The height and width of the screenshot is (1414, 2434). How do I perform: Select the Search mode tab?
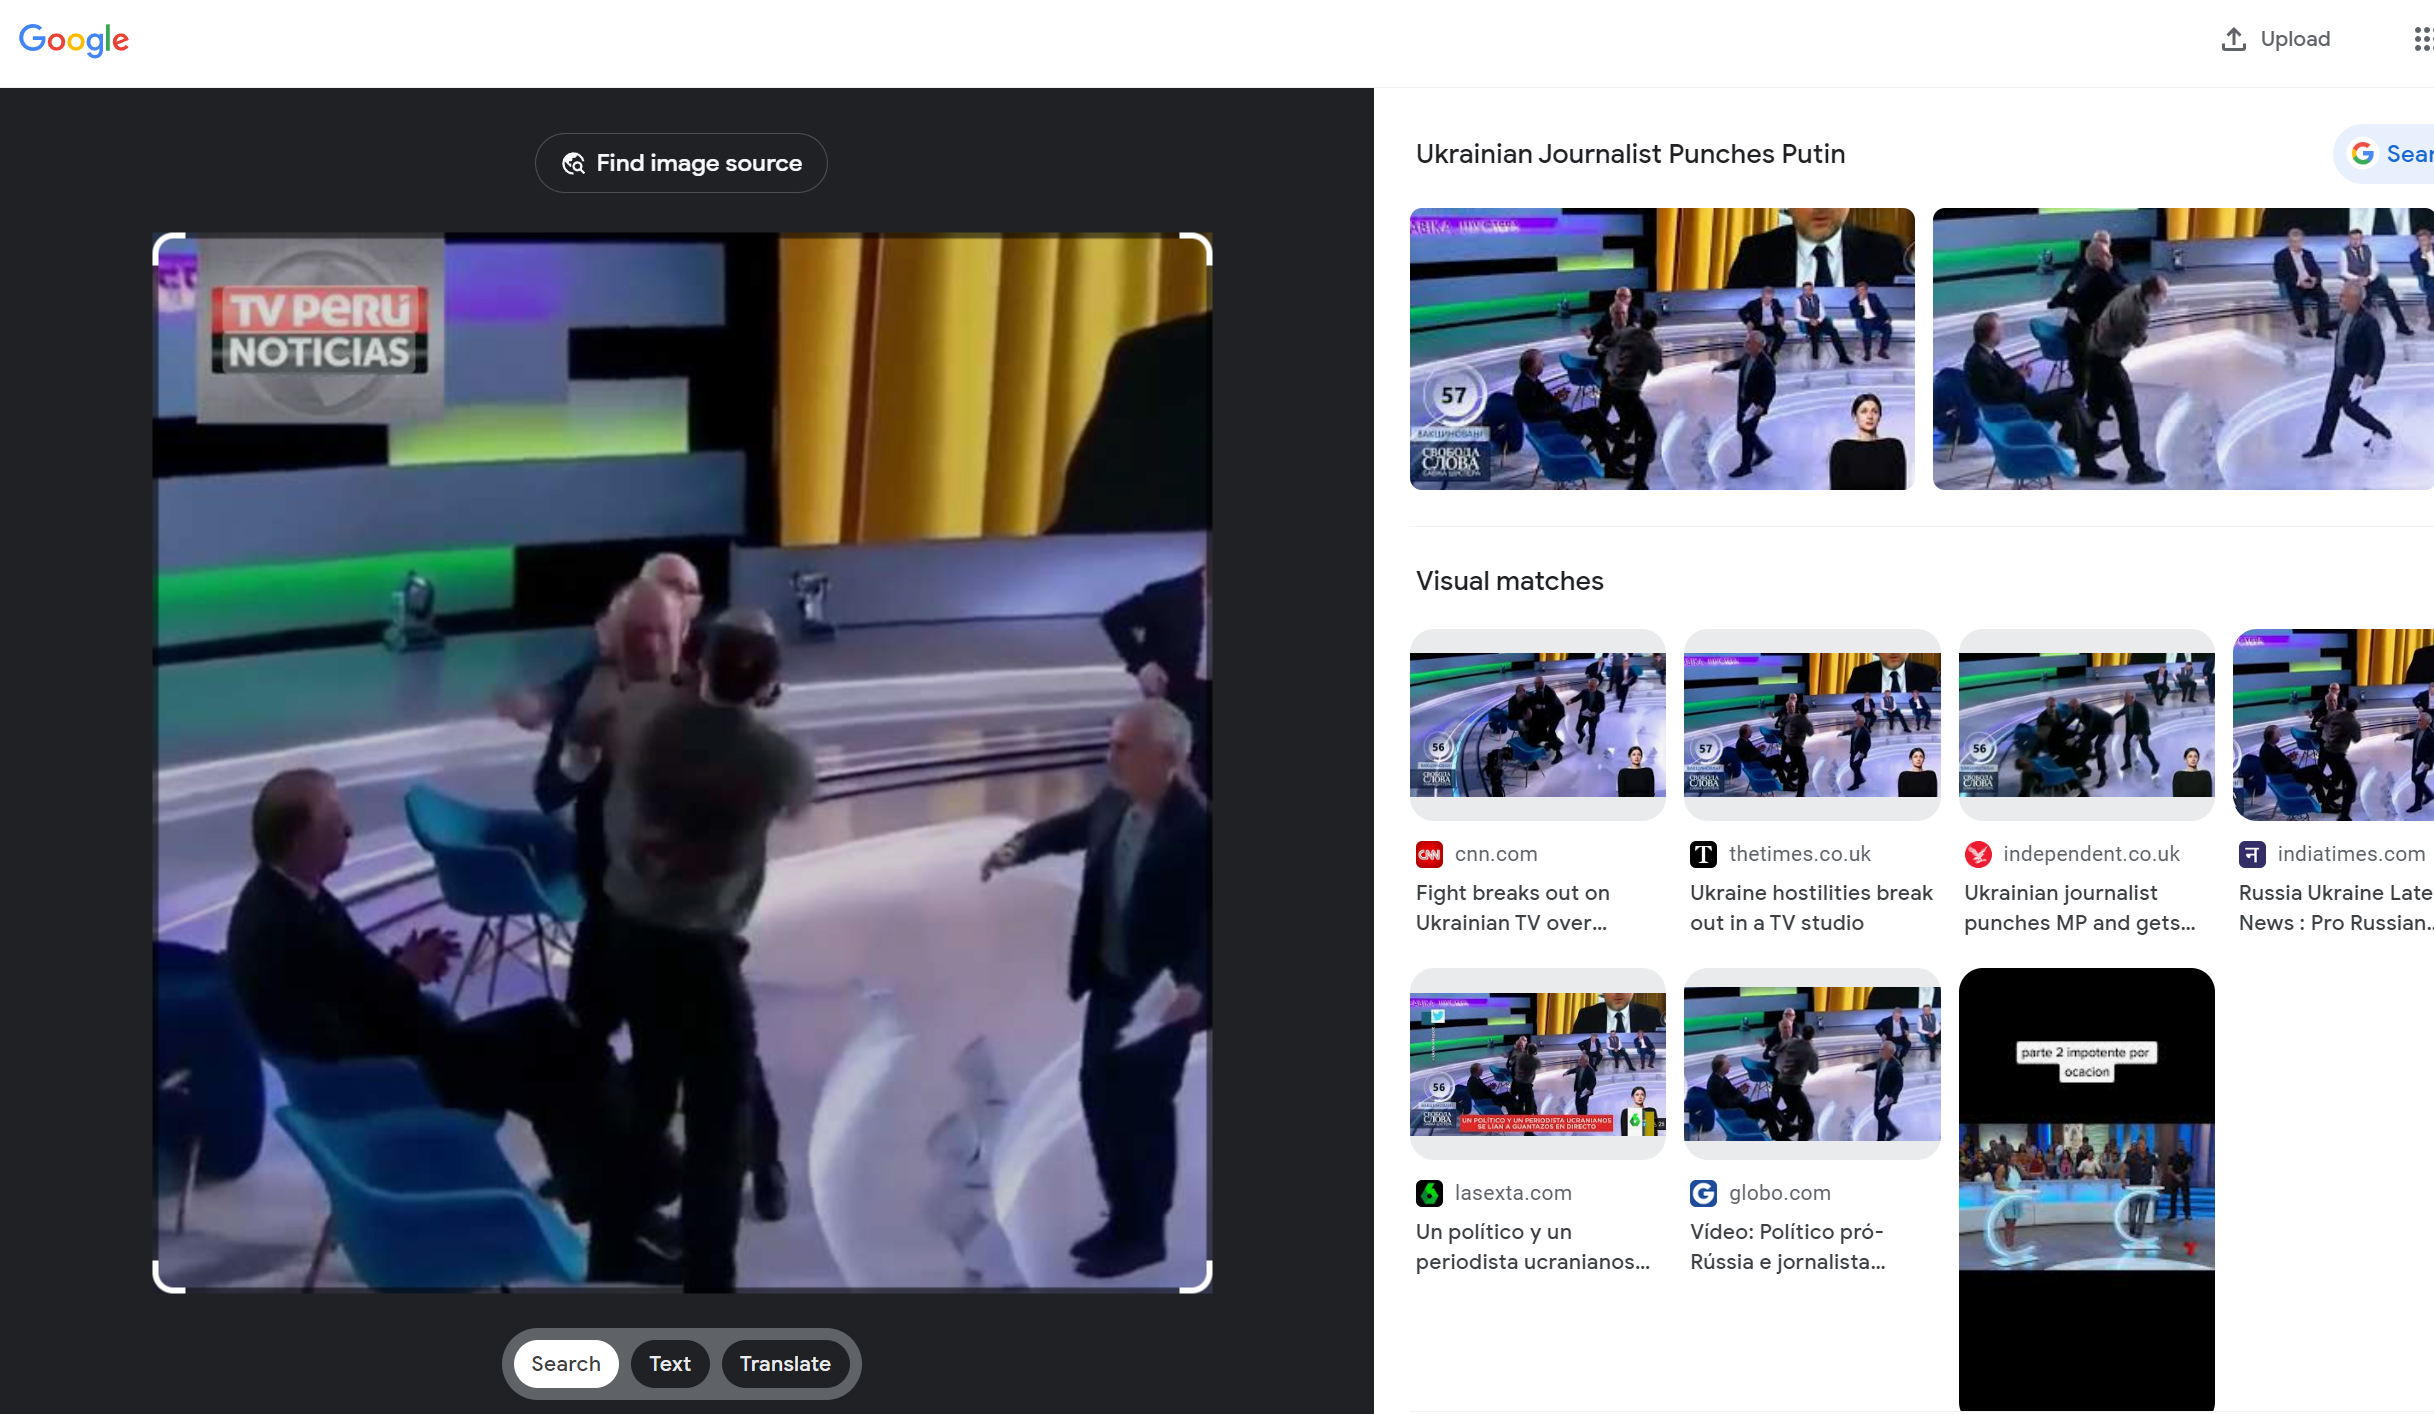566,1364
